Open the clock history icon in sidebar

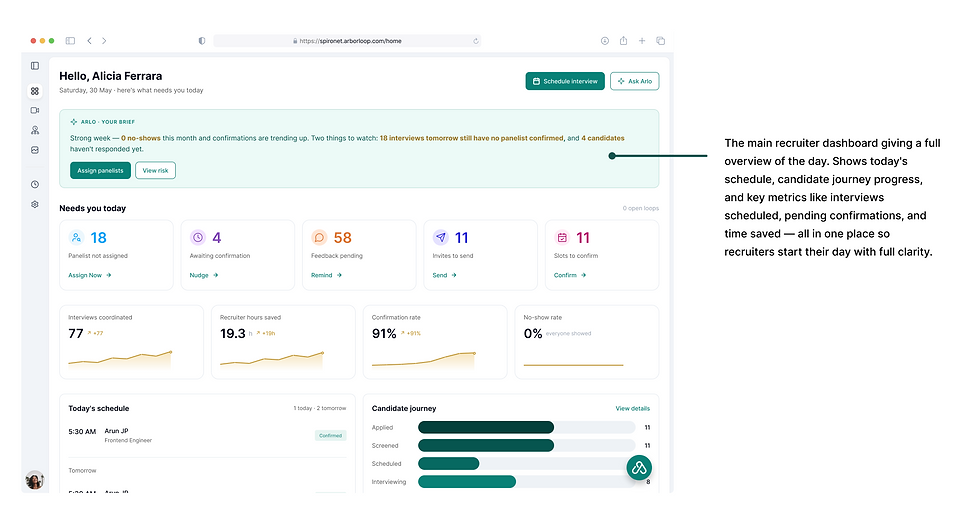[35, 184]
